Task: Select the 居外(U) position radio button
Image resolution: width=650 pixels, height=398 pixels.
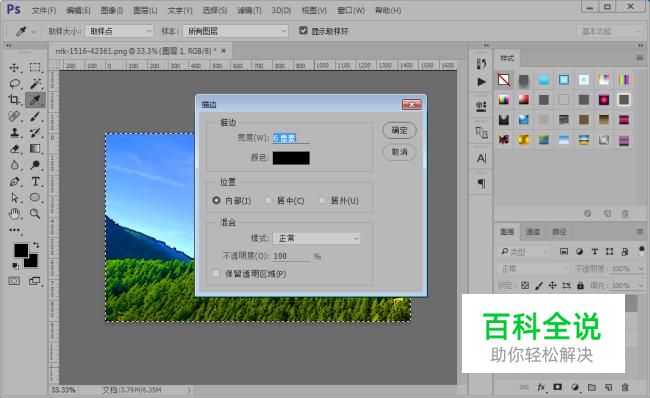Action: pos(322,200)
